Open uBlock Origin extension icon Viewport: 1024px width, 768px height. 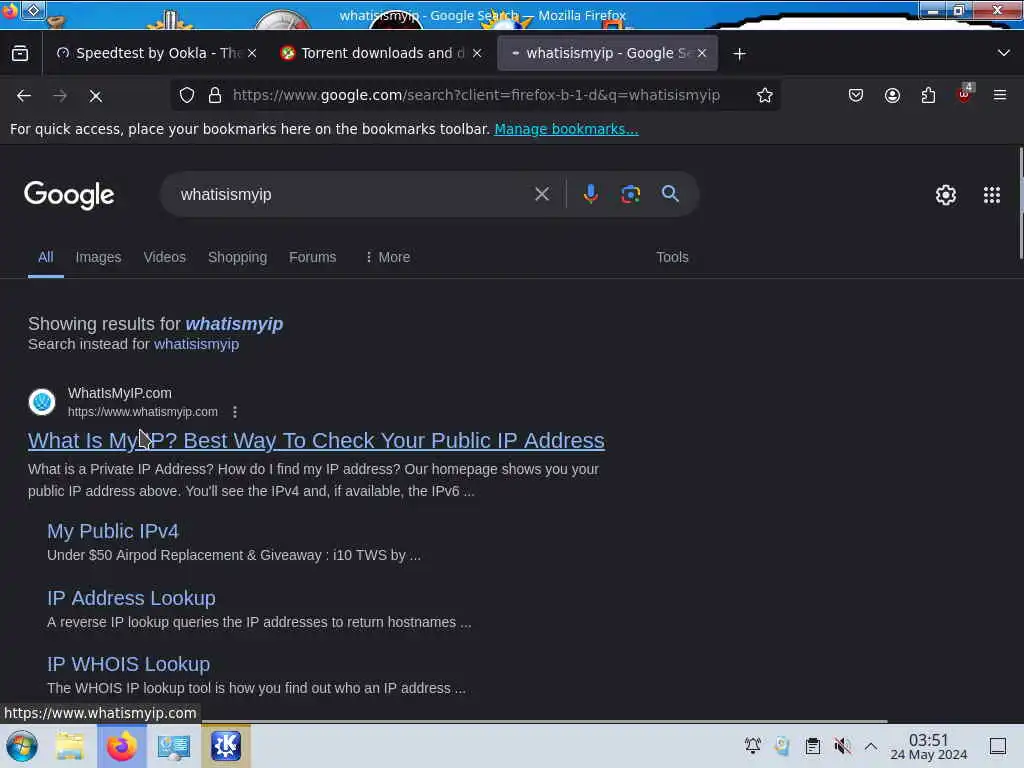pos(964,94)
